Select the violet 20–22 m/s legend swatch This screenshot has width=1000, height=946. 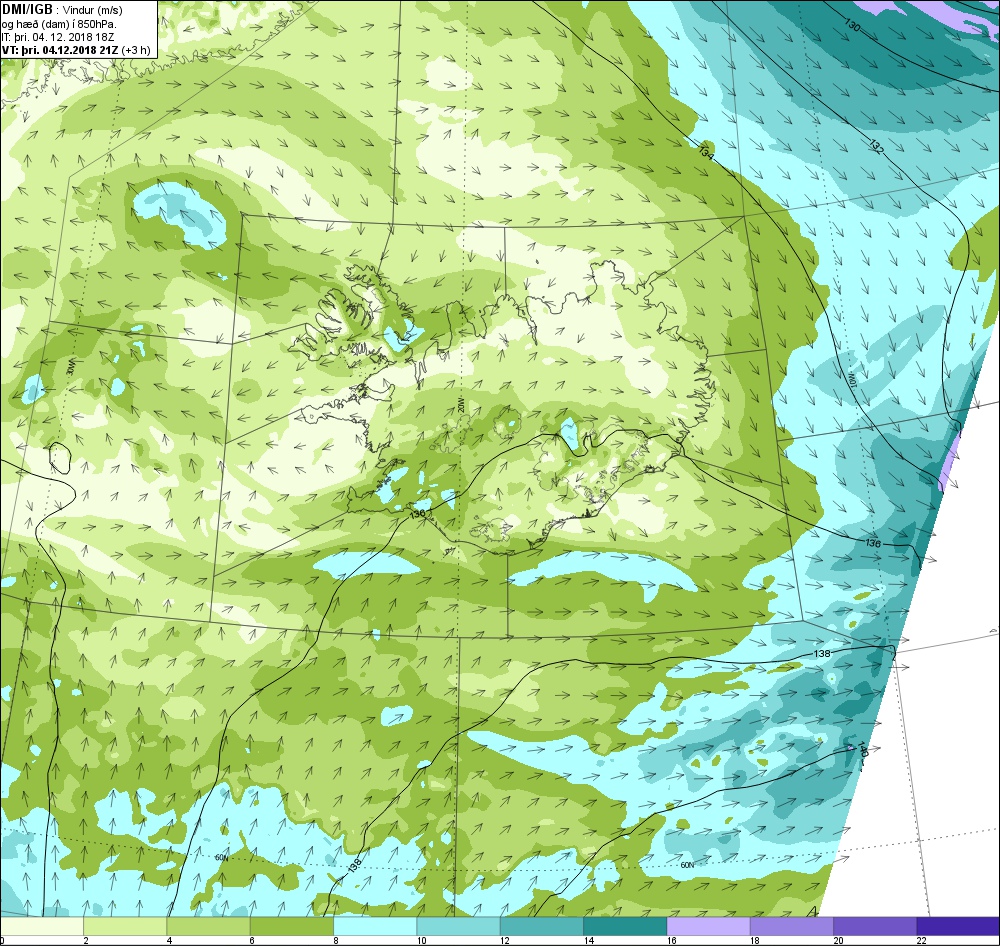pos(874,925)
